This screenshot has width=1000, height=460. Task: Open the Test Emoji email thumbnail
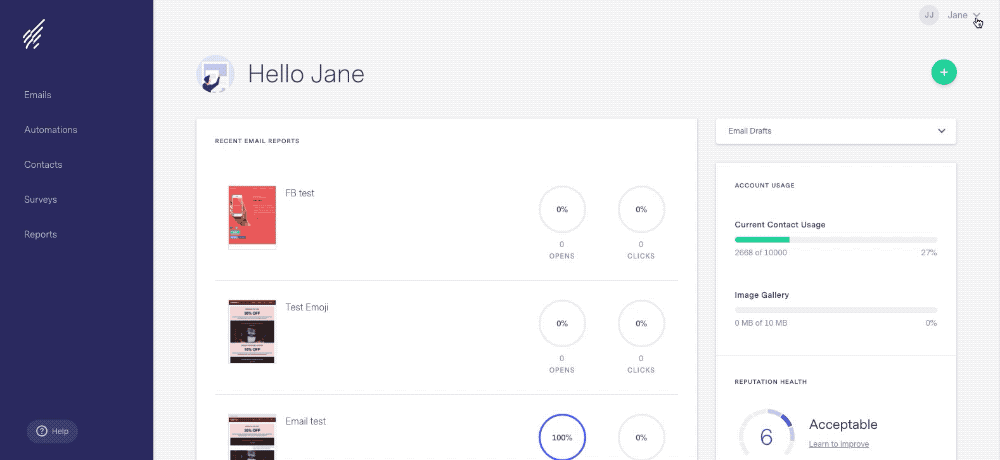click(x=252, y=332)
